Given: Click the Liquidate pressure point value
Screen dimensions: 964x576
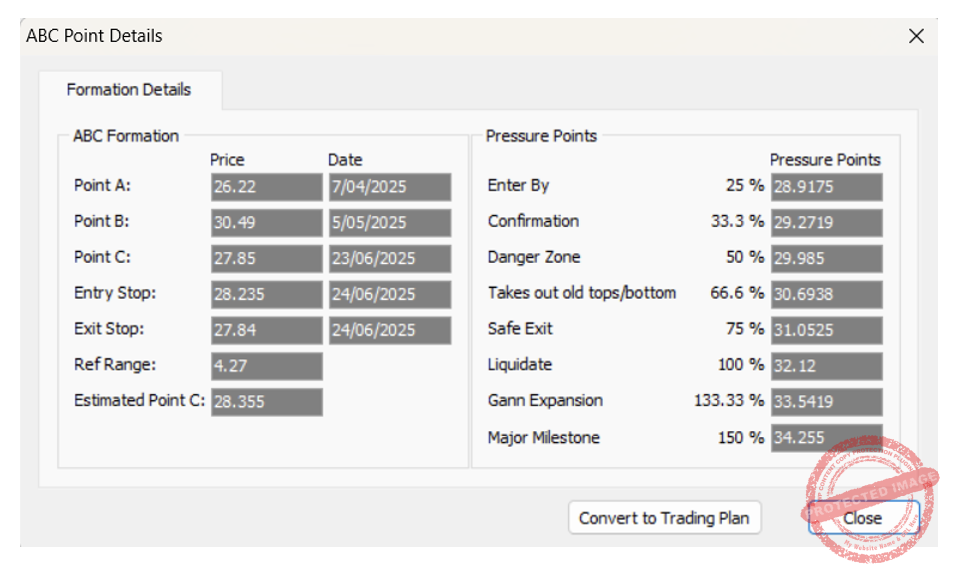Looking at the screenshot, I should (826, 366).
